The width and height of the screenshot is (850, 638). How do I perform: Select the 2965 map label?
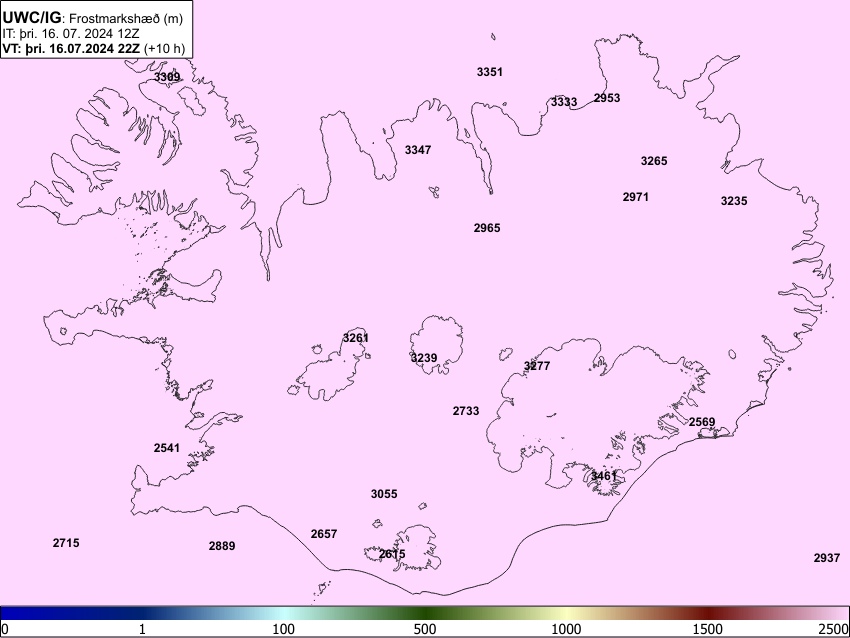487,228
